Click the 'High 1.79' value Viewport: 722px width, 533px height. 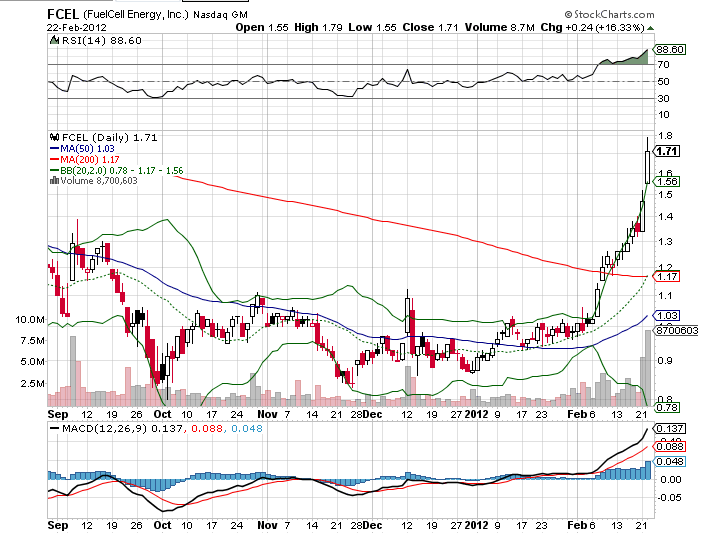point(318,28)
